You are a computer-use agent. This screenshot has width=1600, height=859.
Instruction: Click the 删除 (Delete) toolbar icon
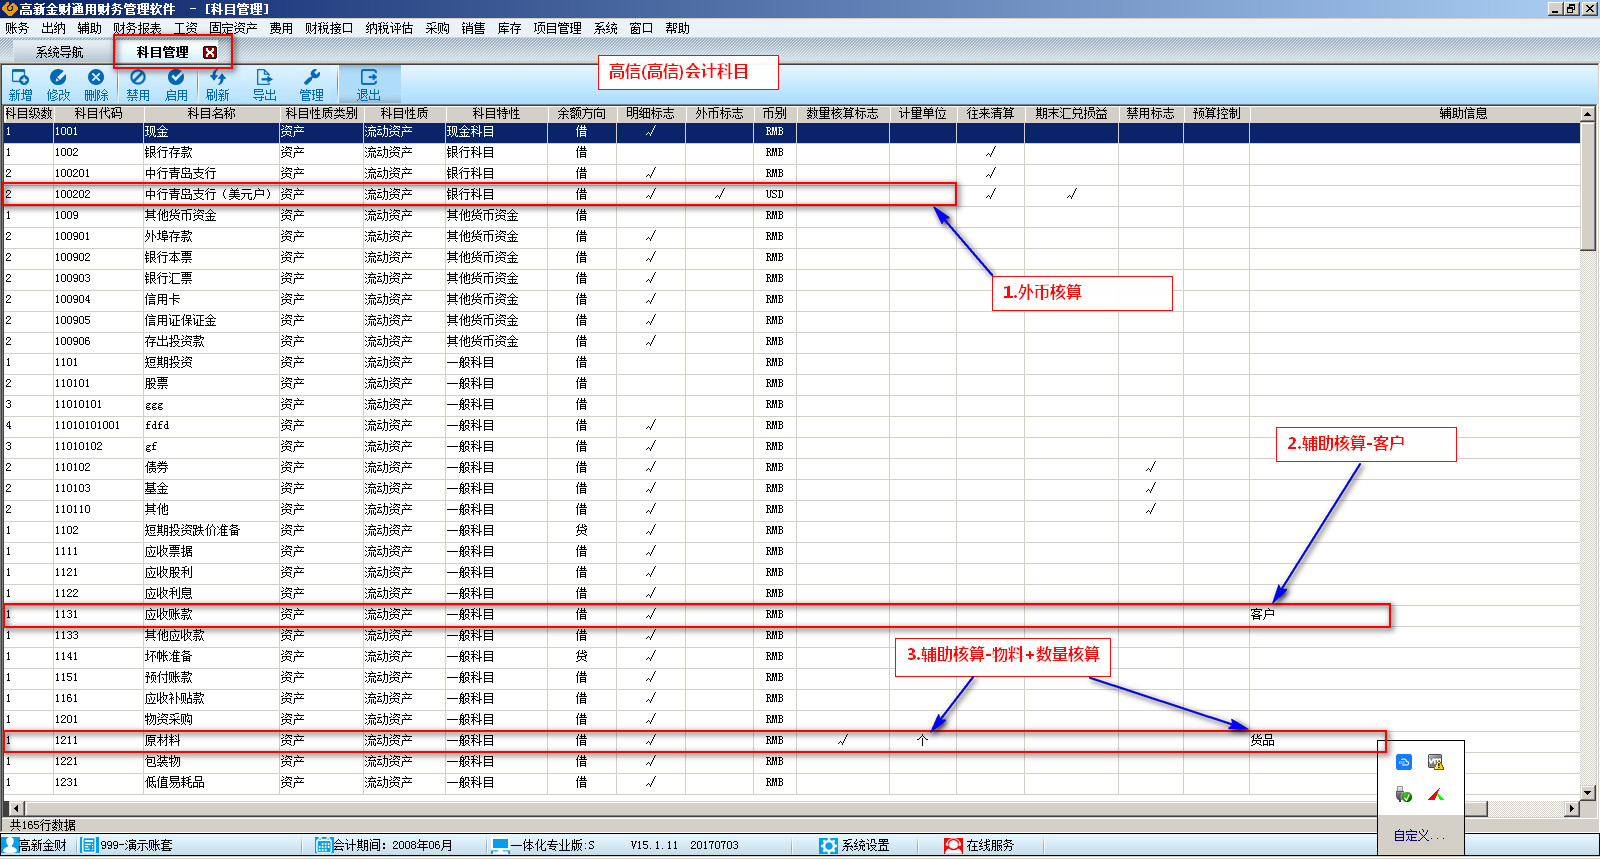tap(96, 84)
